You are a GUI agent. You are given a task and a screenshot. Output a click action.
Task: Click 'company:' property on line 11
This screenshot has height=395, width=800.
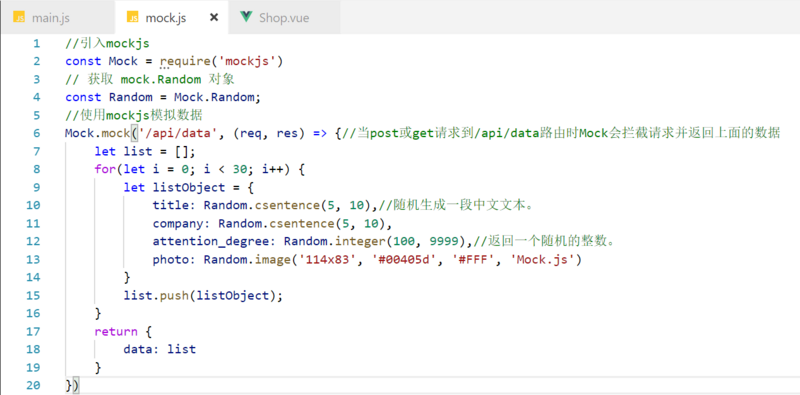coord(182,224)
